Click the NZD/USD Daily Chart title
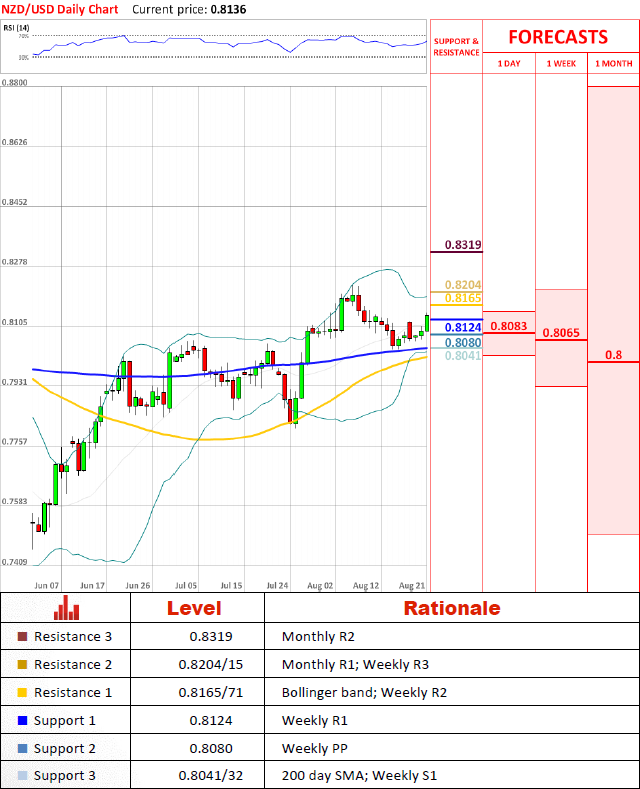The height and width of the screenshot is (789, 640). (59, 9)
